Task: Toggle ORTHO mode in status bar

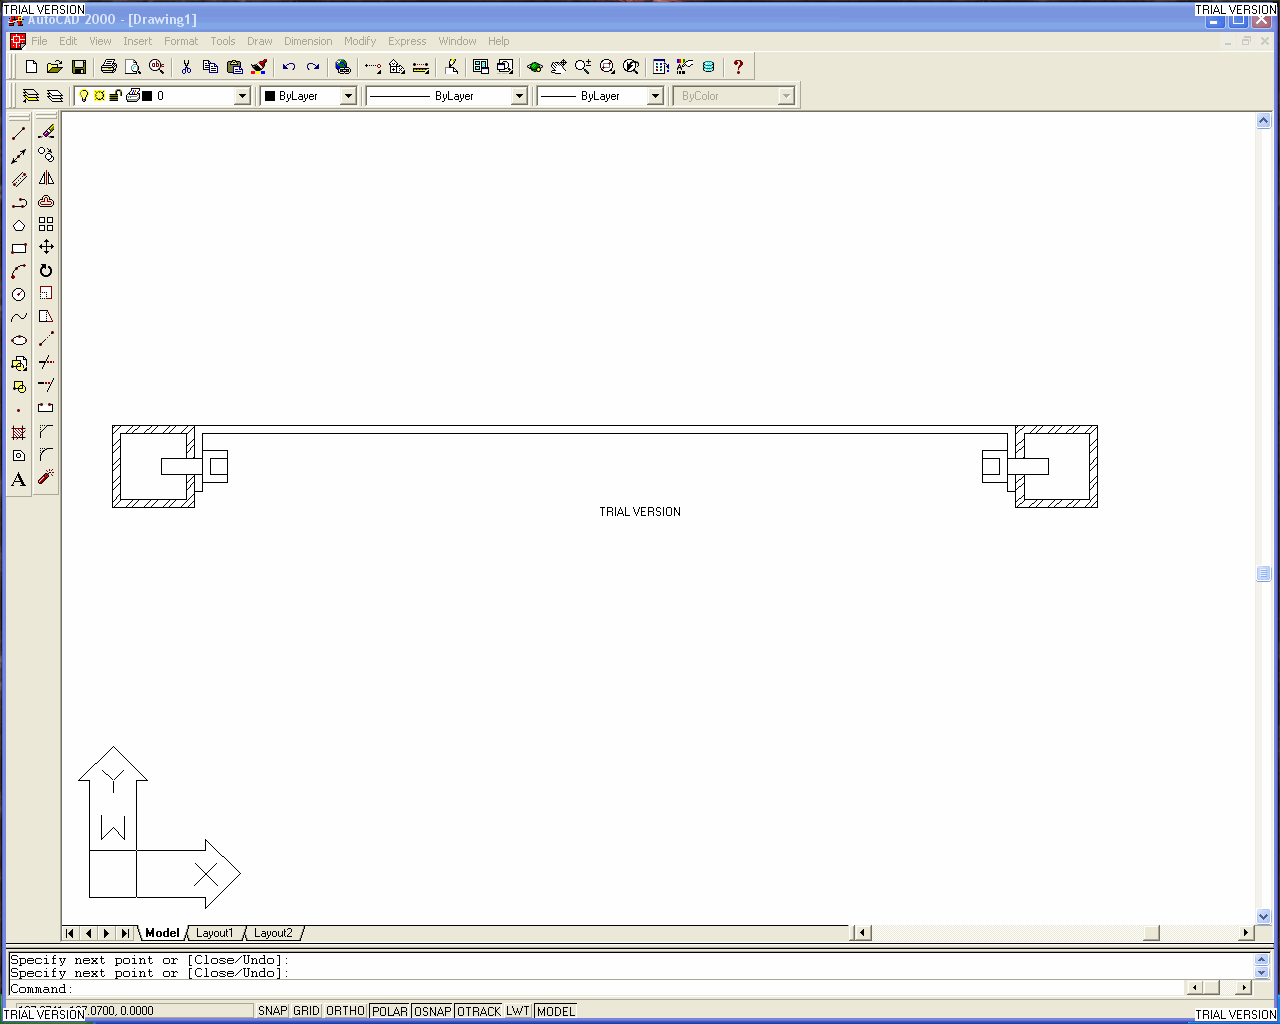Action: pyautogui.click(x=345, y=1011)
